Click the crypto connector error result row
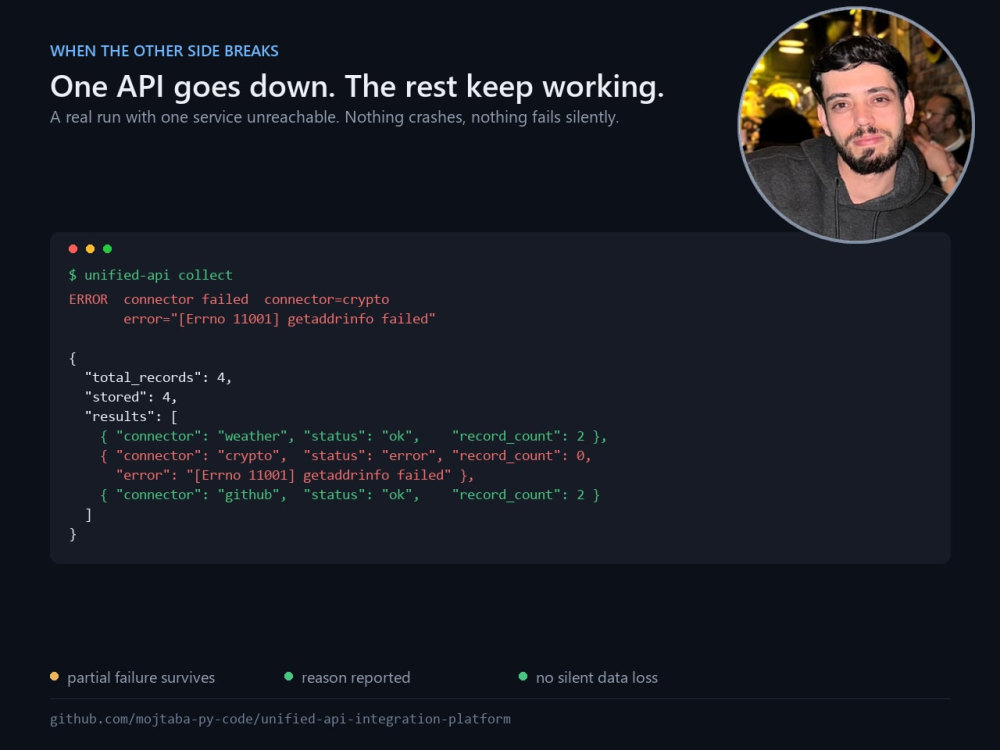Image resolution: width=1000 pixels, height=750 pixels. point(346,456)
